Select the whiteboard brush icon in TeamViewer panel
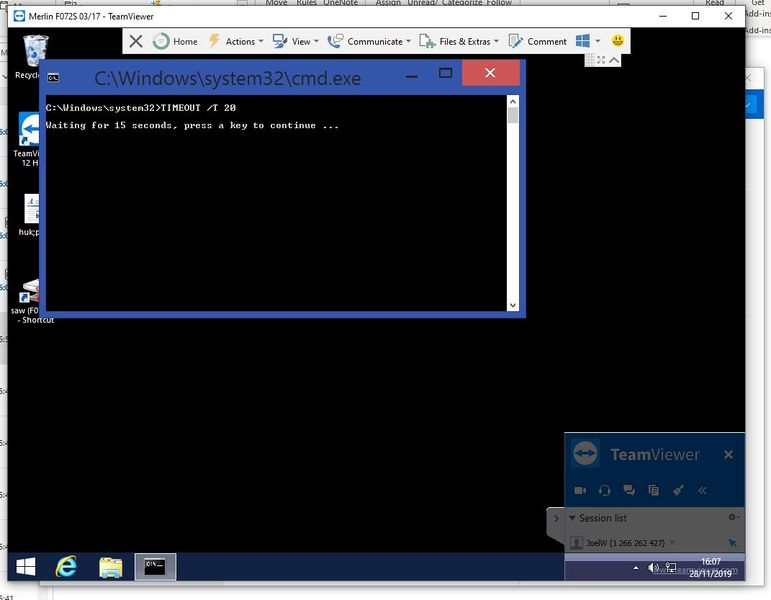This screenshot has width=771, height=600. point(678,490)
